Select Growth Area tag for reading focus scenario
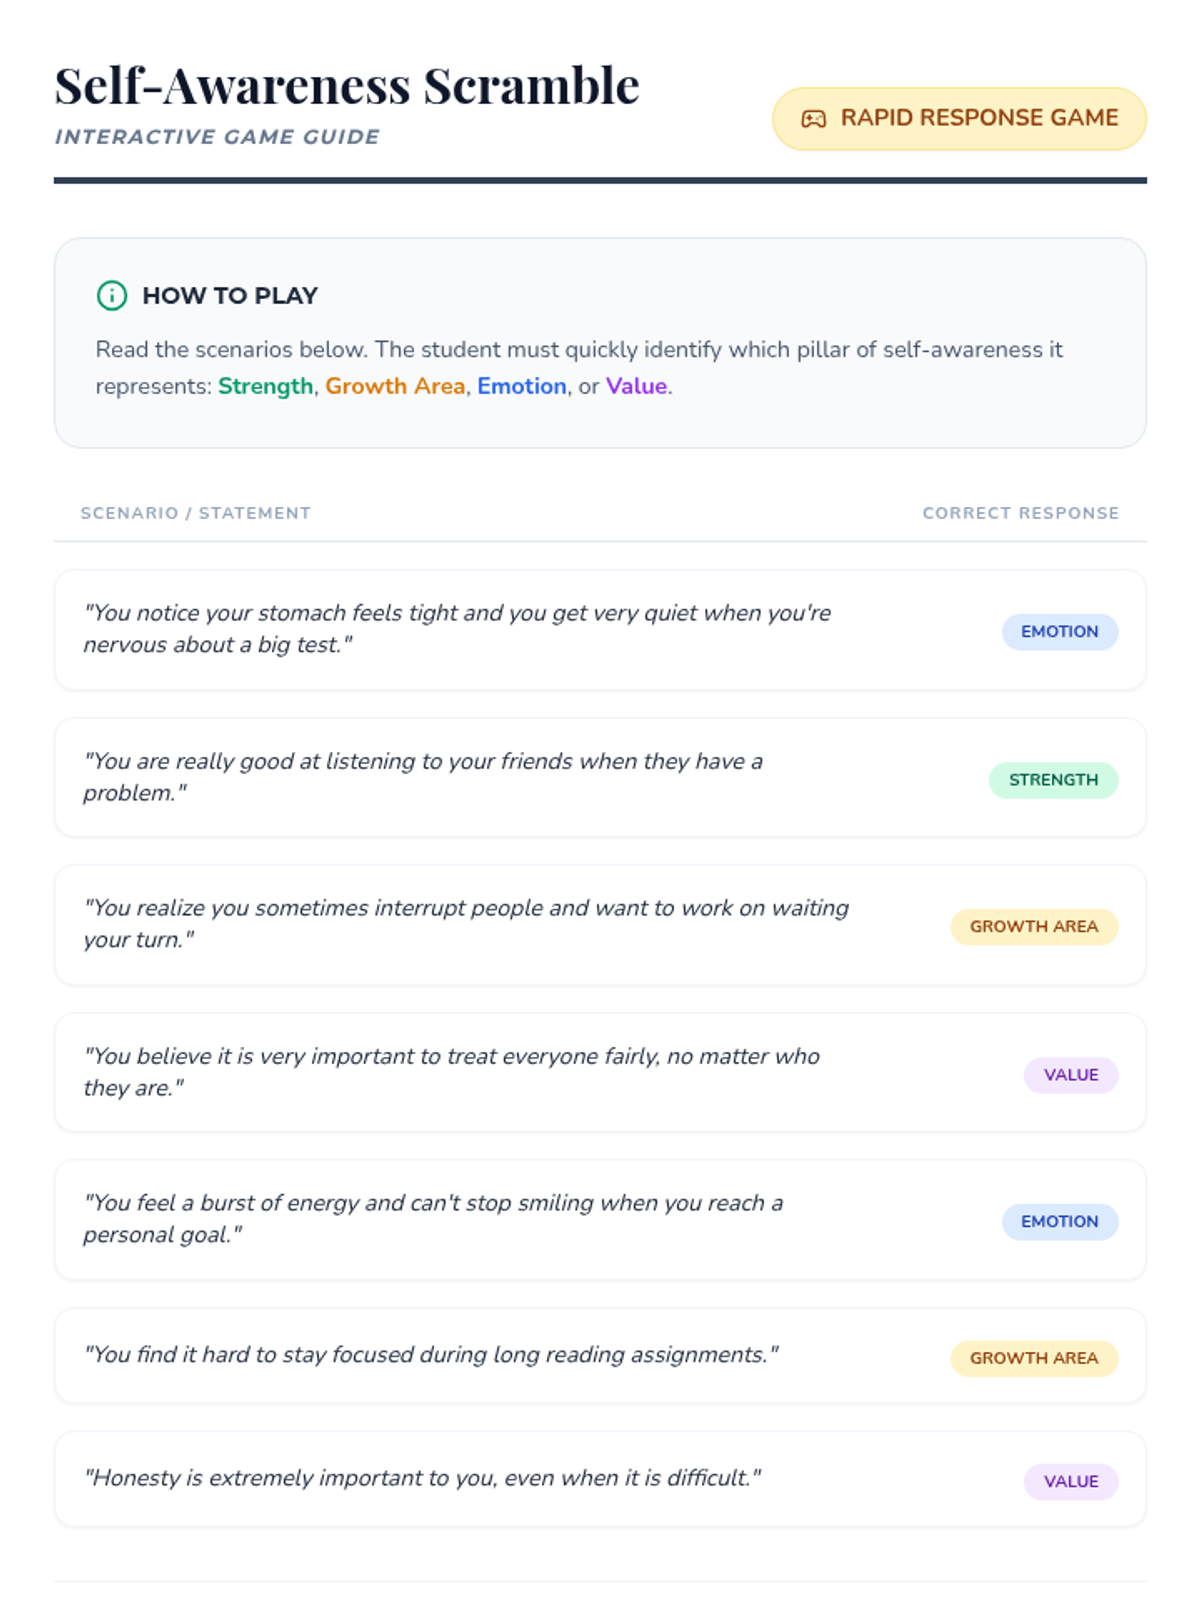 click(x=1033, y=1358)
